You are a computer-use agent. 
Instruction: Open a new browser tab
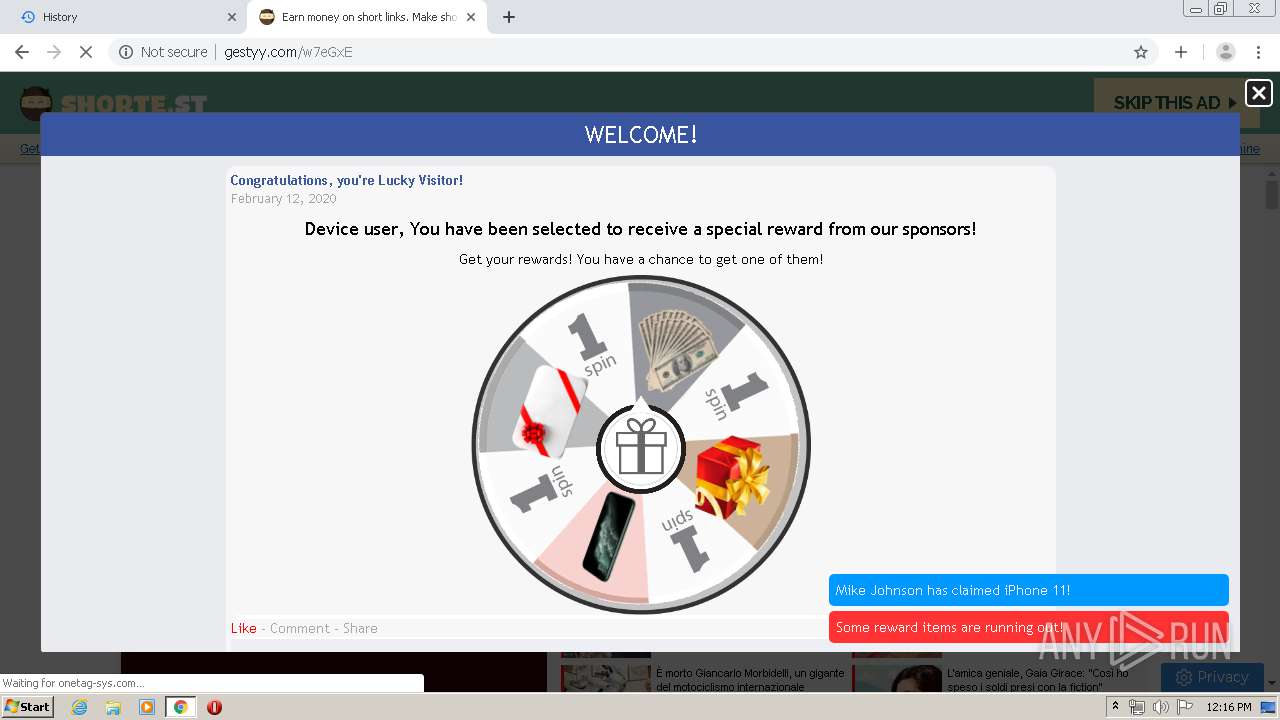[x=509, y=17]
